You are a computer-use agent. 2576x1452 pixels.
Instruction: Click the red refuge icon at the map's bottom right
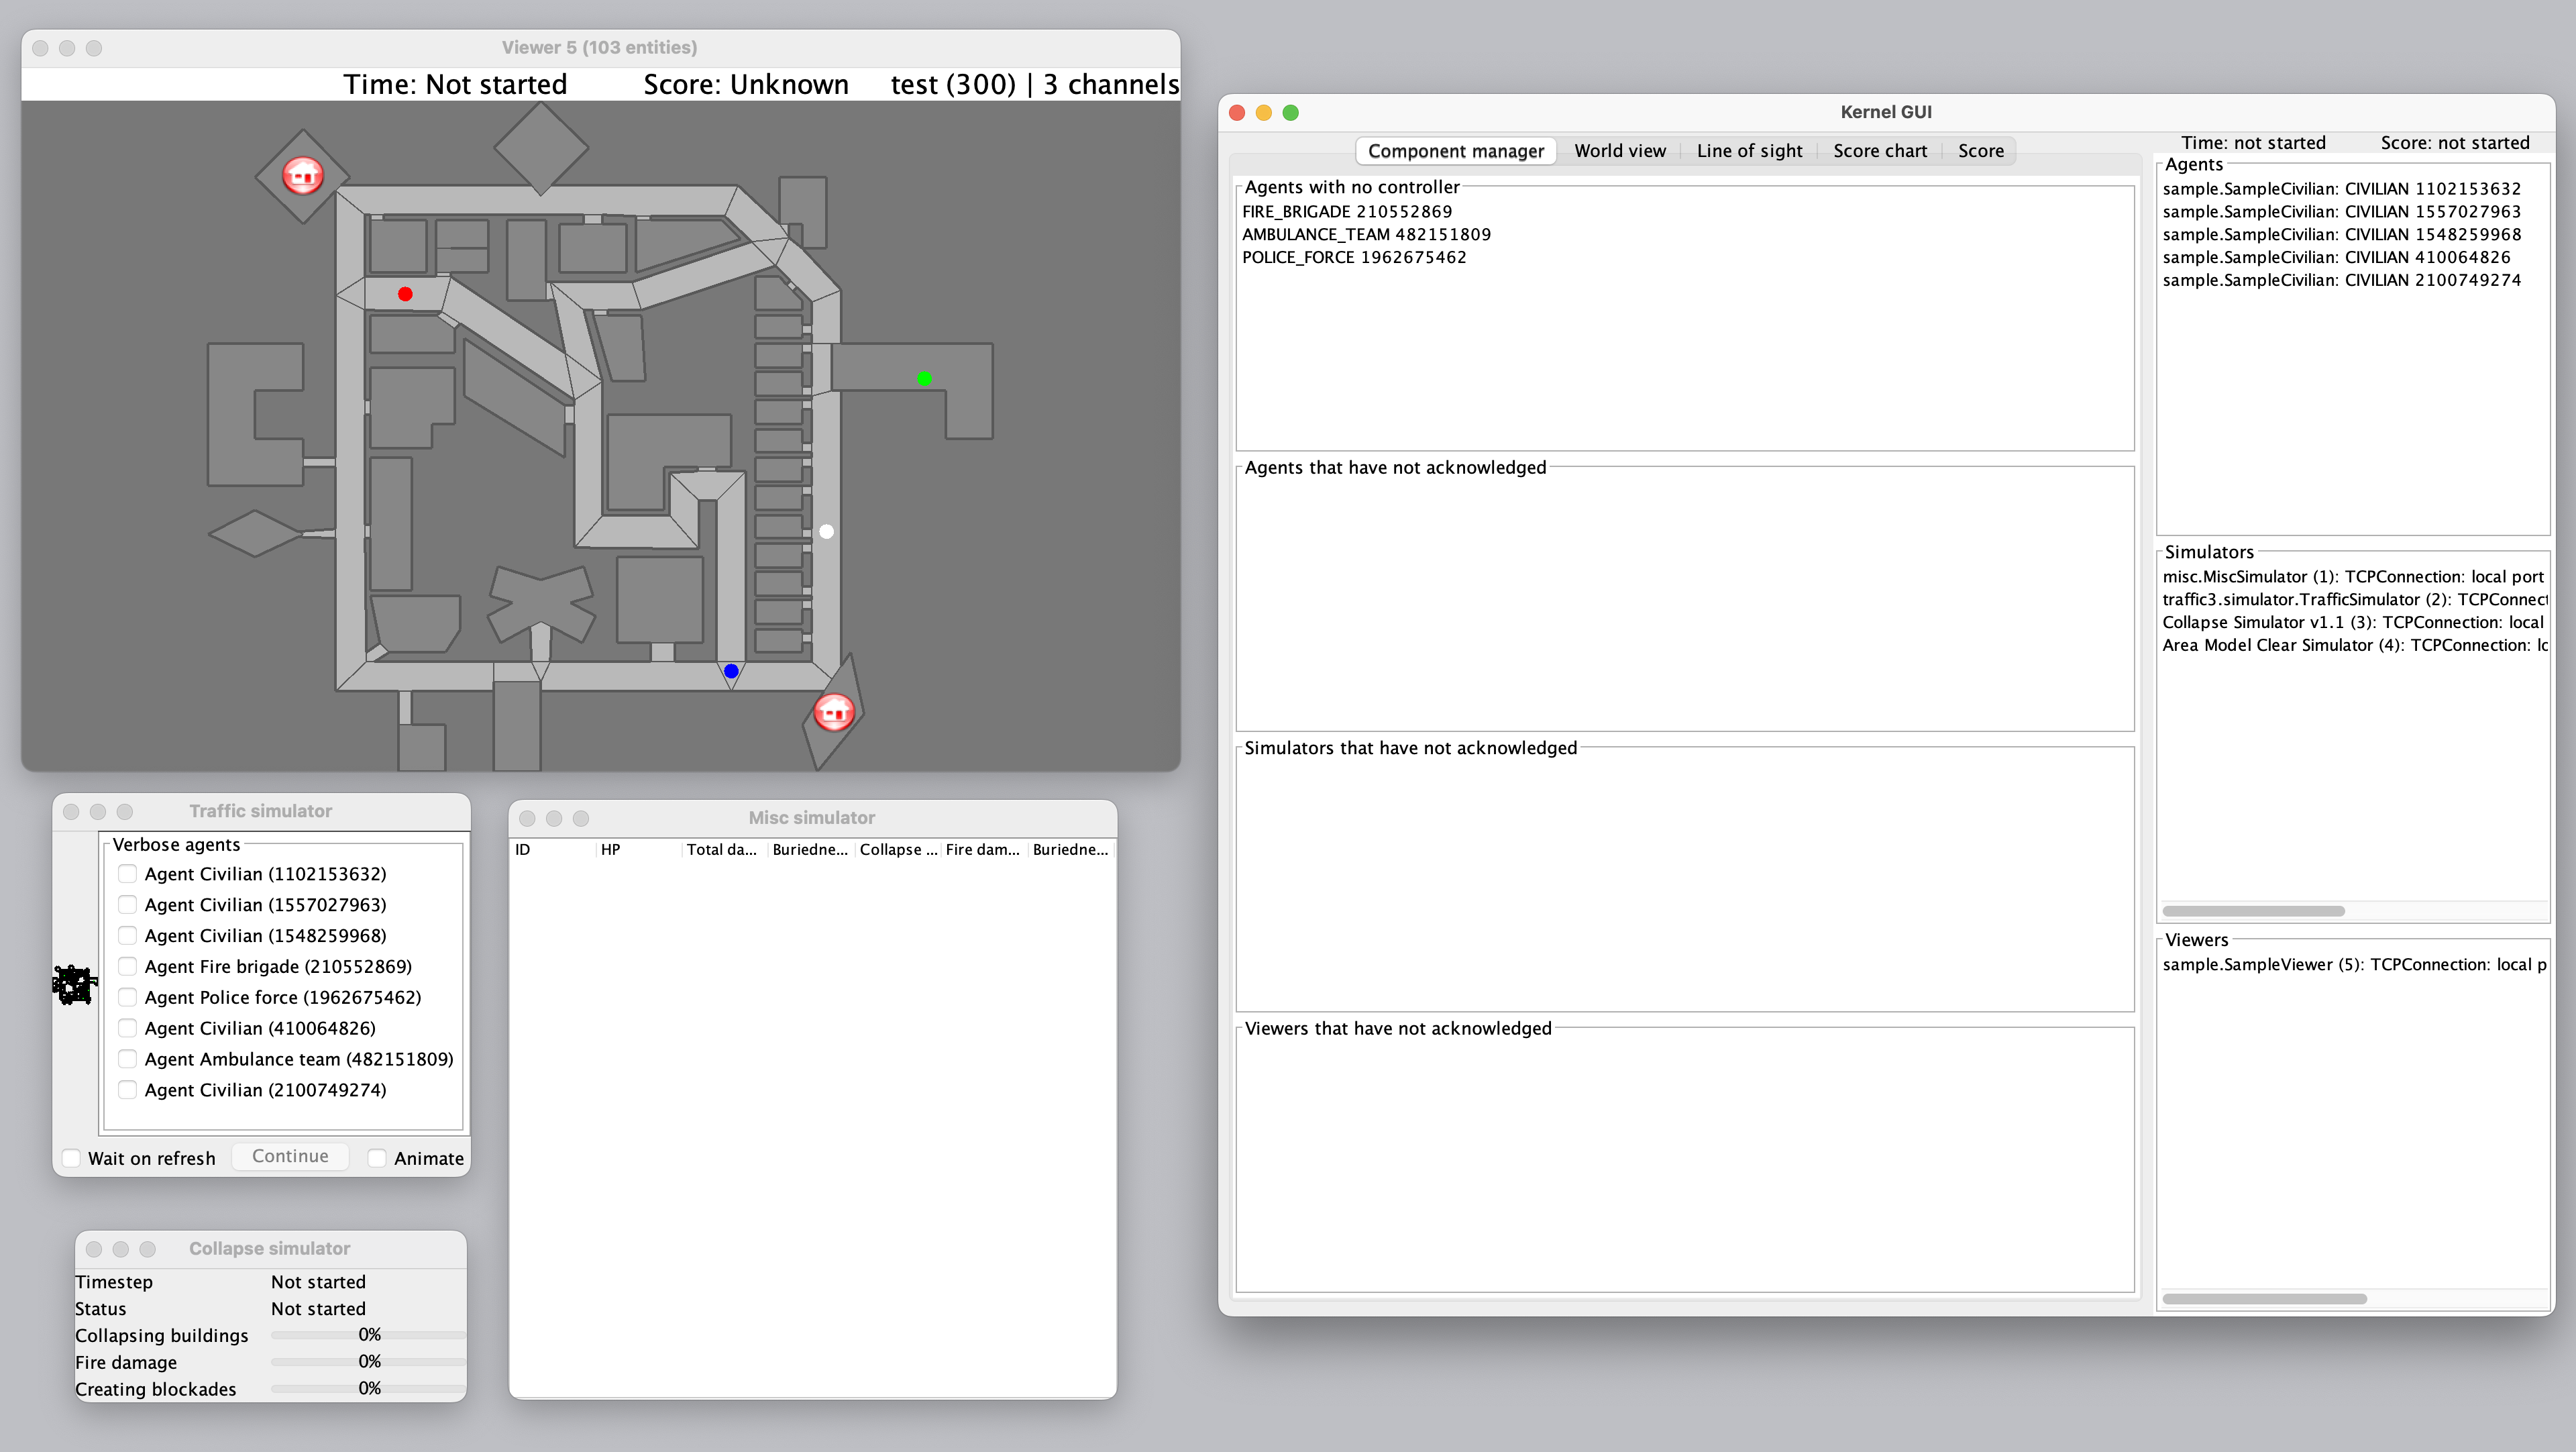[833, 712]
